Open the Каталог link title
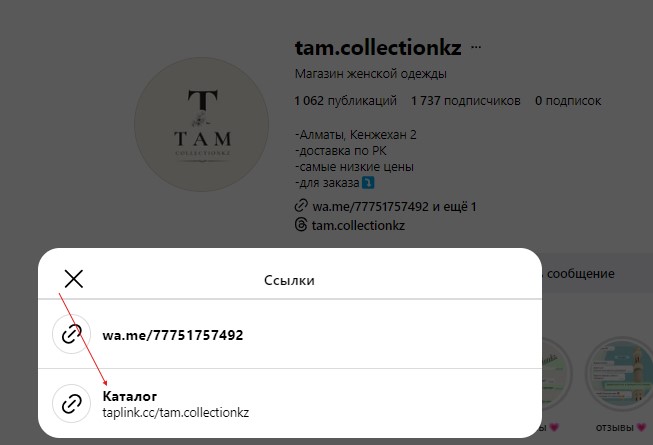653x445 pixels. click(130, 397)
